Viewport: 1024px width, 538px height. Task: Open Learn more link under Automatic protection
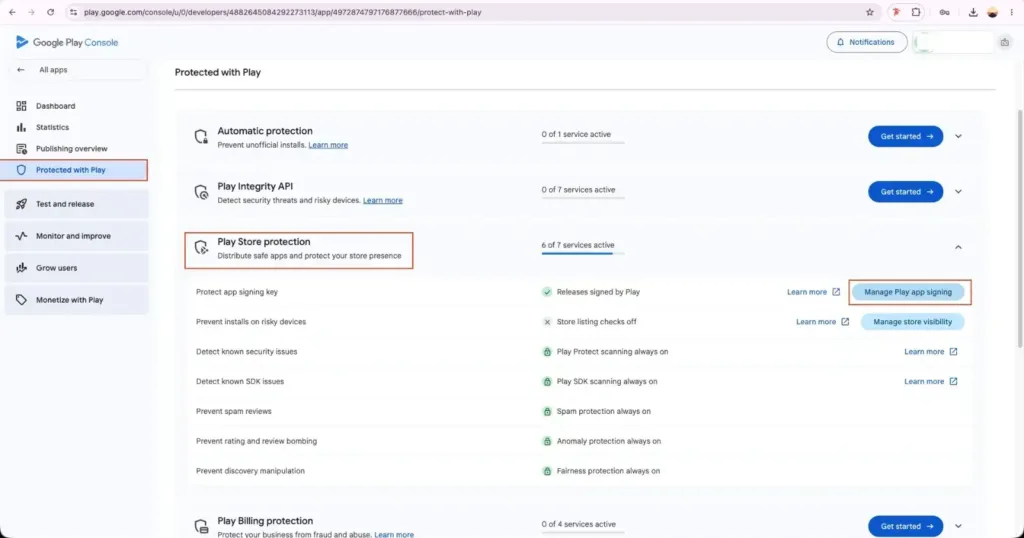coord(328,145)
